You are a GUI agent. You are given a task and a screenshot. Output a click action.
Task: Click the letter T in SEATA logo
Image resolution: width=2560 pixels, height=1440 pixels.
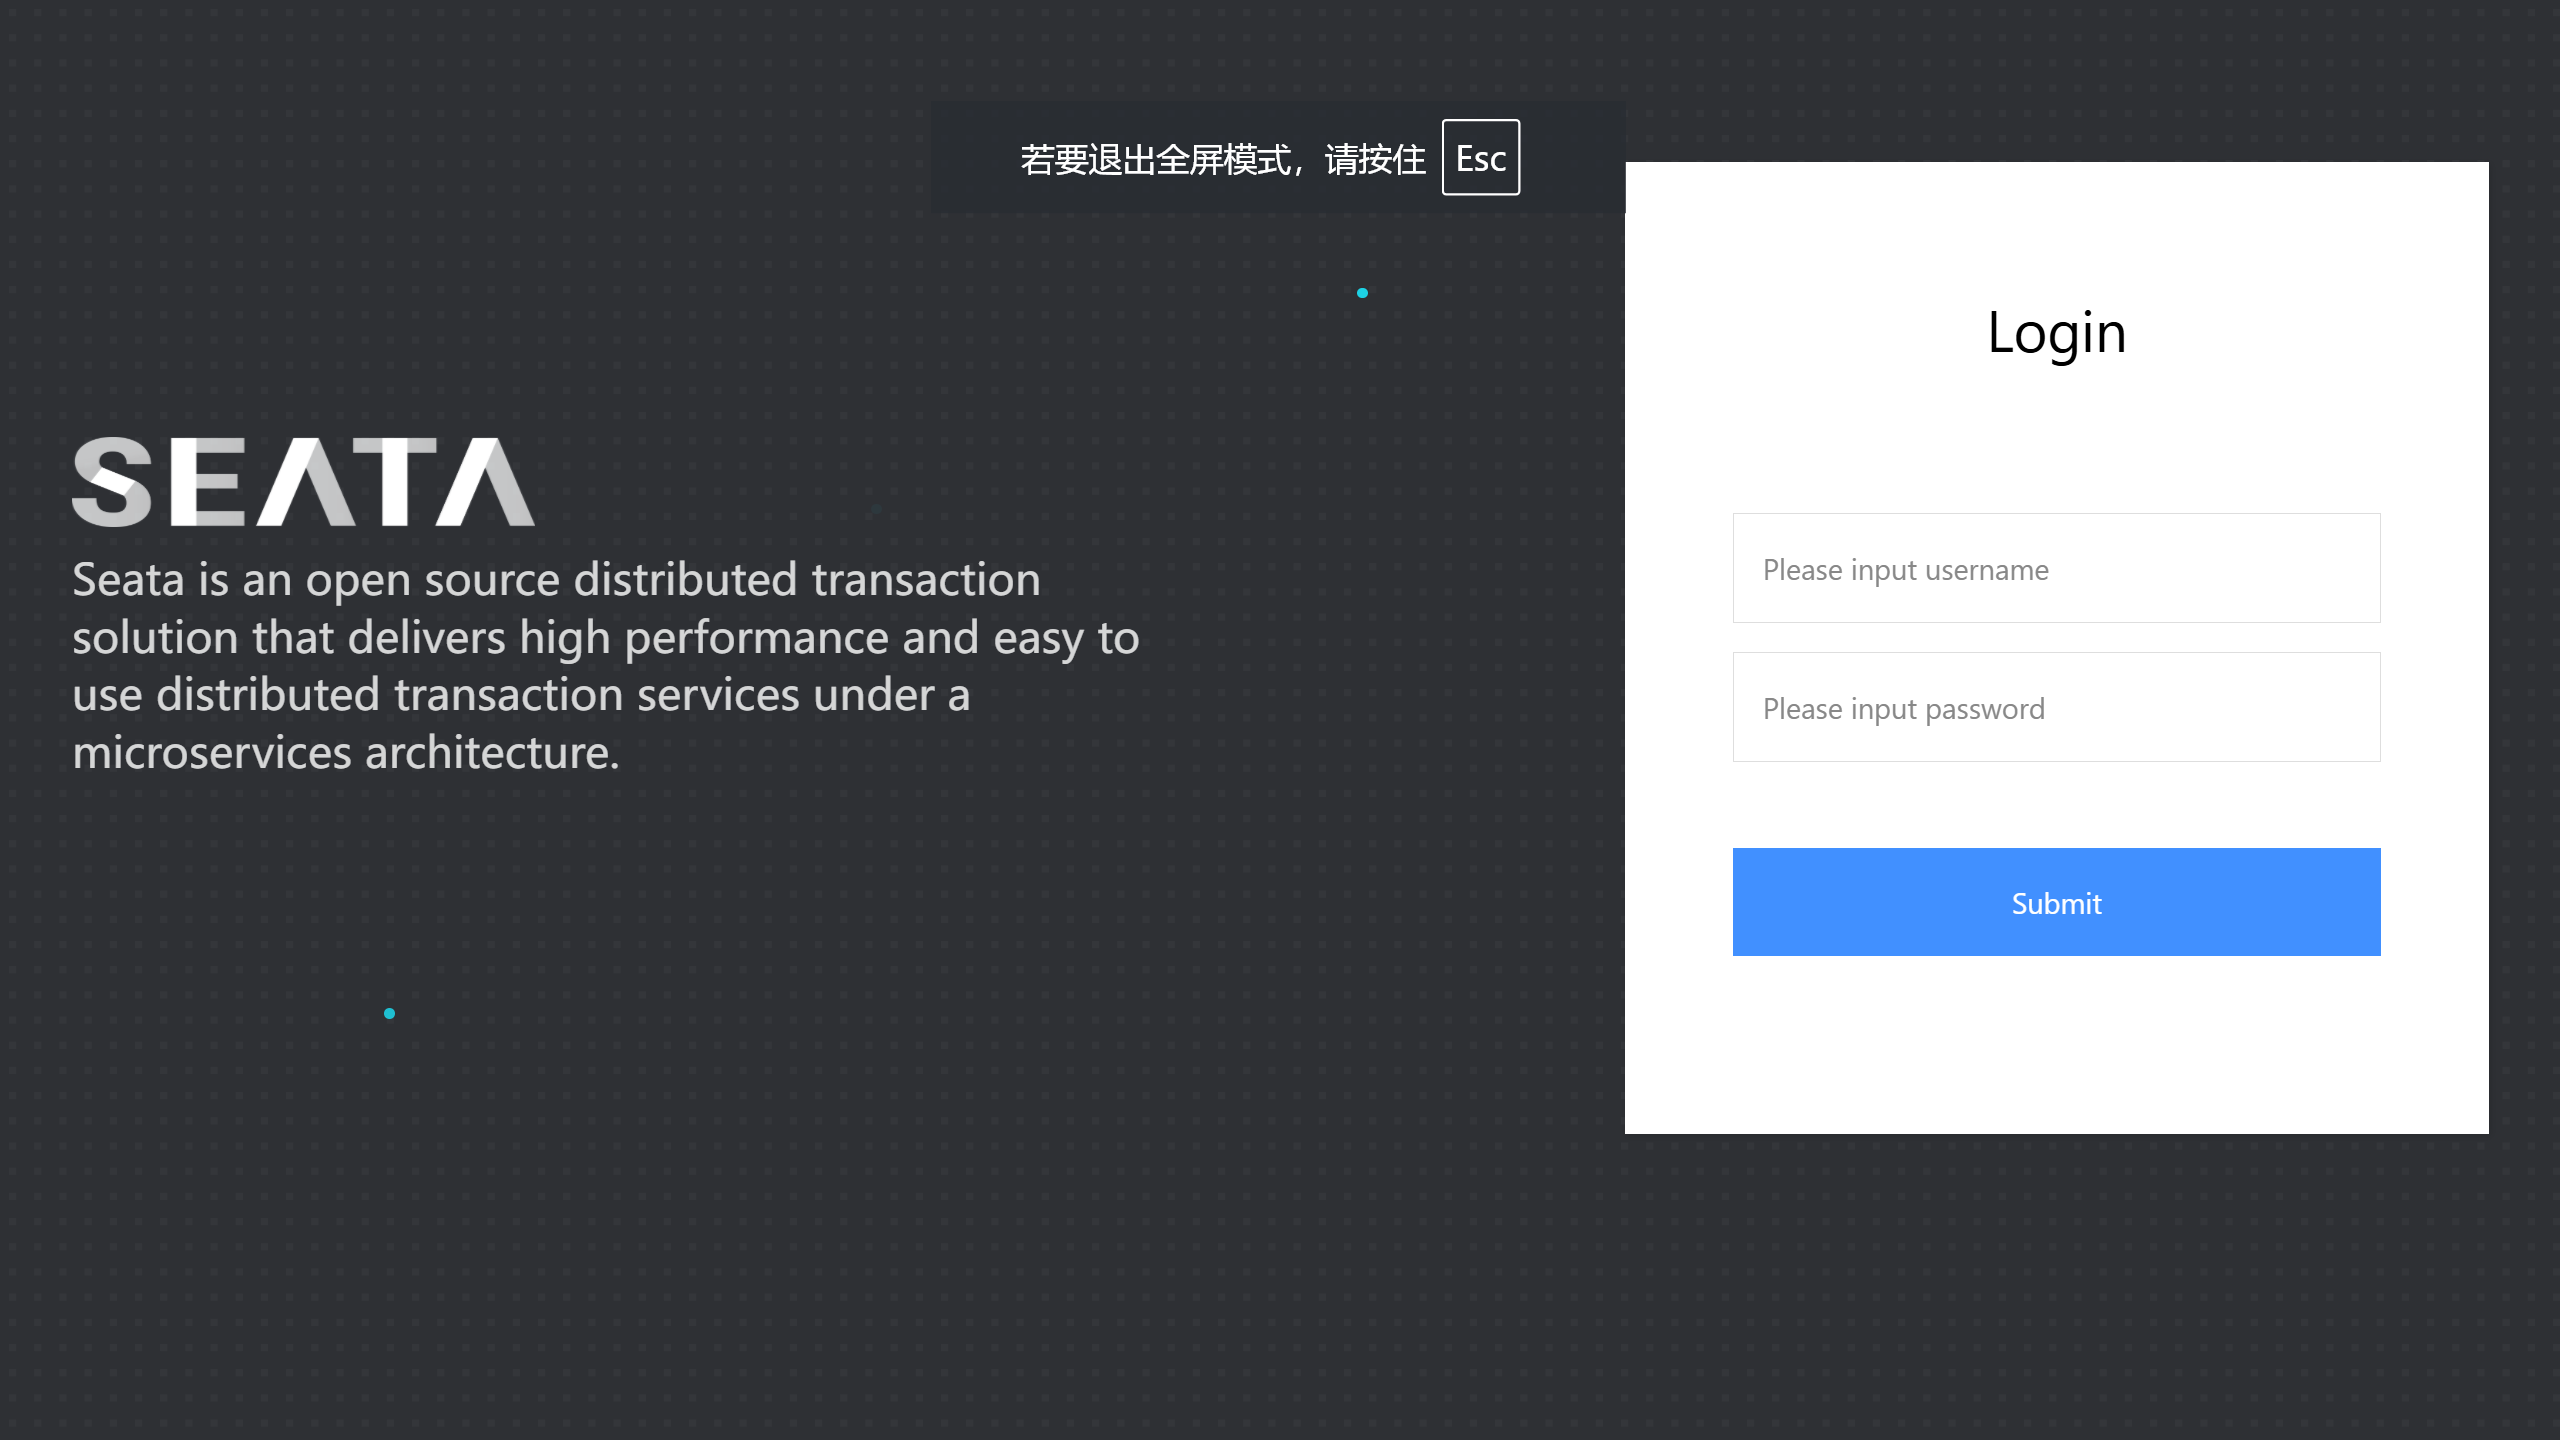tap(394, 482)
